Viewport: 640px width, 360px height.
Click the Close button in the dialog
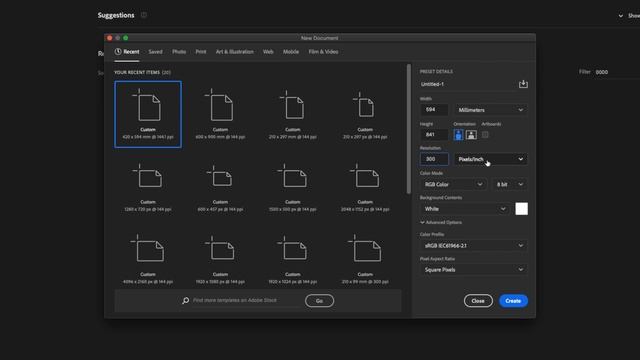click(478, 301)
